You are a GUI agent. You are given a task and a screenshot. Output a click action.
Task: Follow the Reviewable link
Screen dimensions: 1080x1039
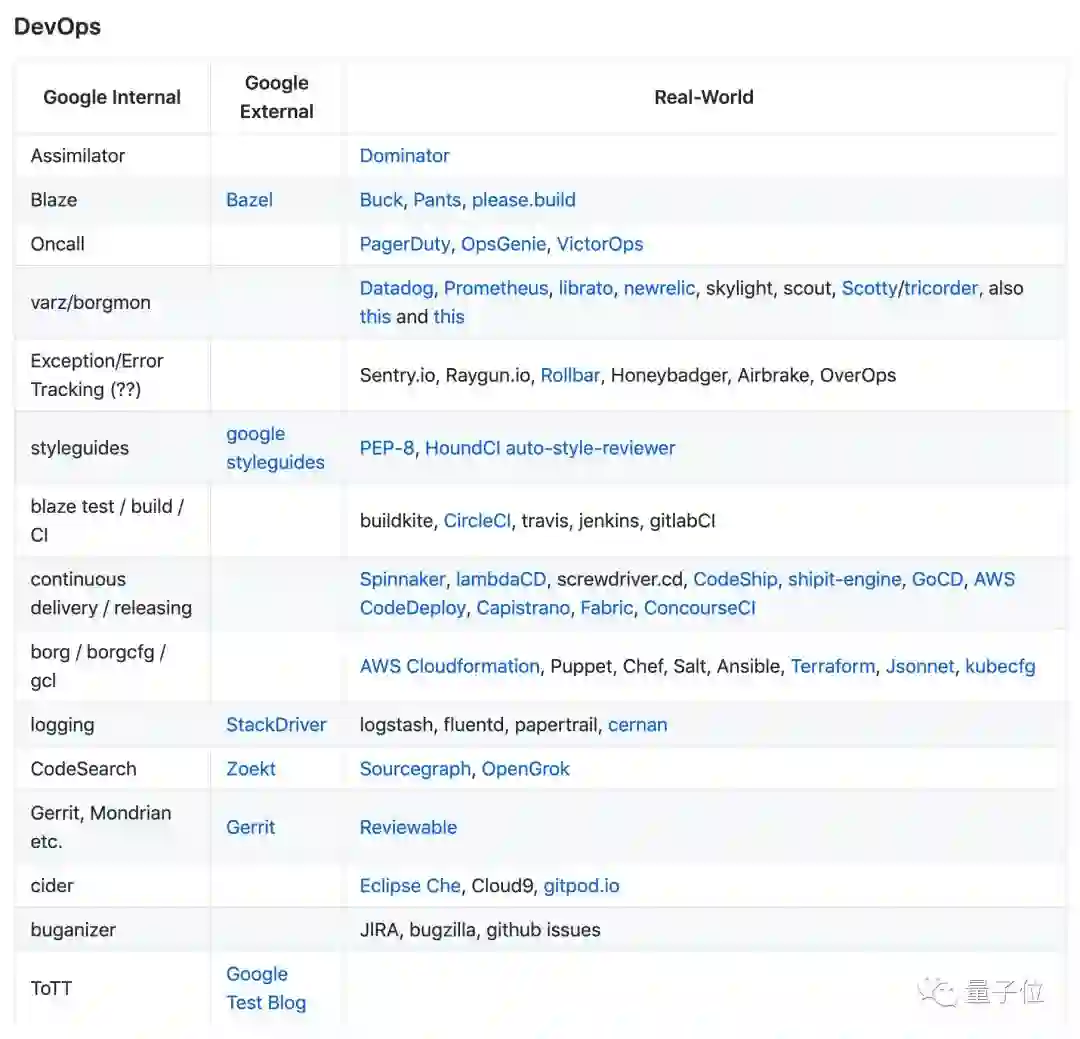click(x=408, y=827)
